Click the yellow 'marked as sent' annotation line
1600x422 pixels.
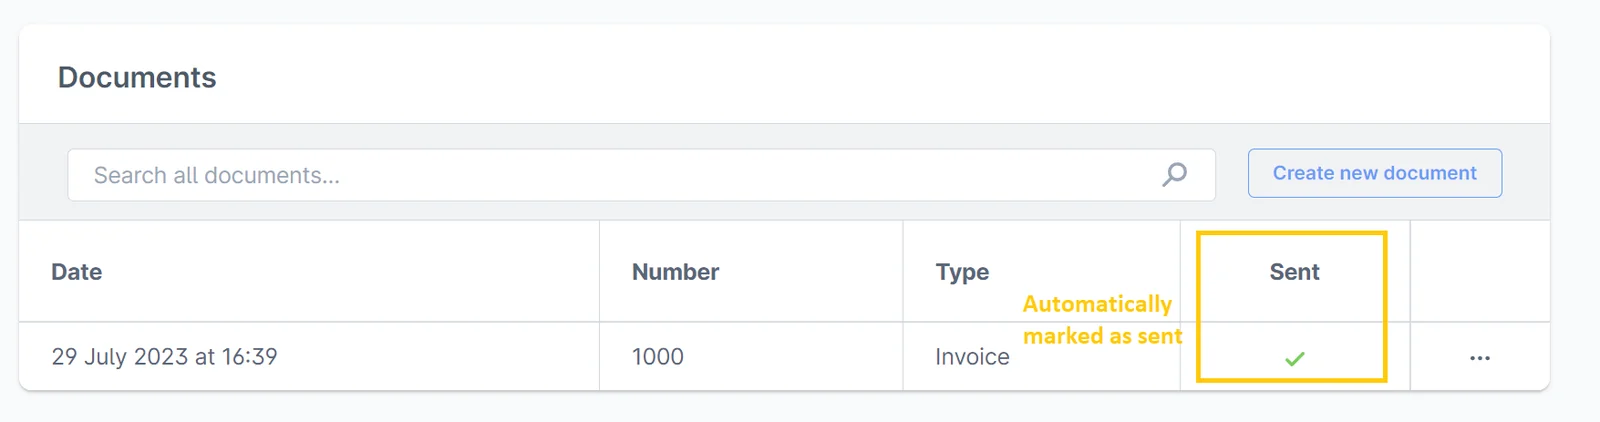(1103, 336)
